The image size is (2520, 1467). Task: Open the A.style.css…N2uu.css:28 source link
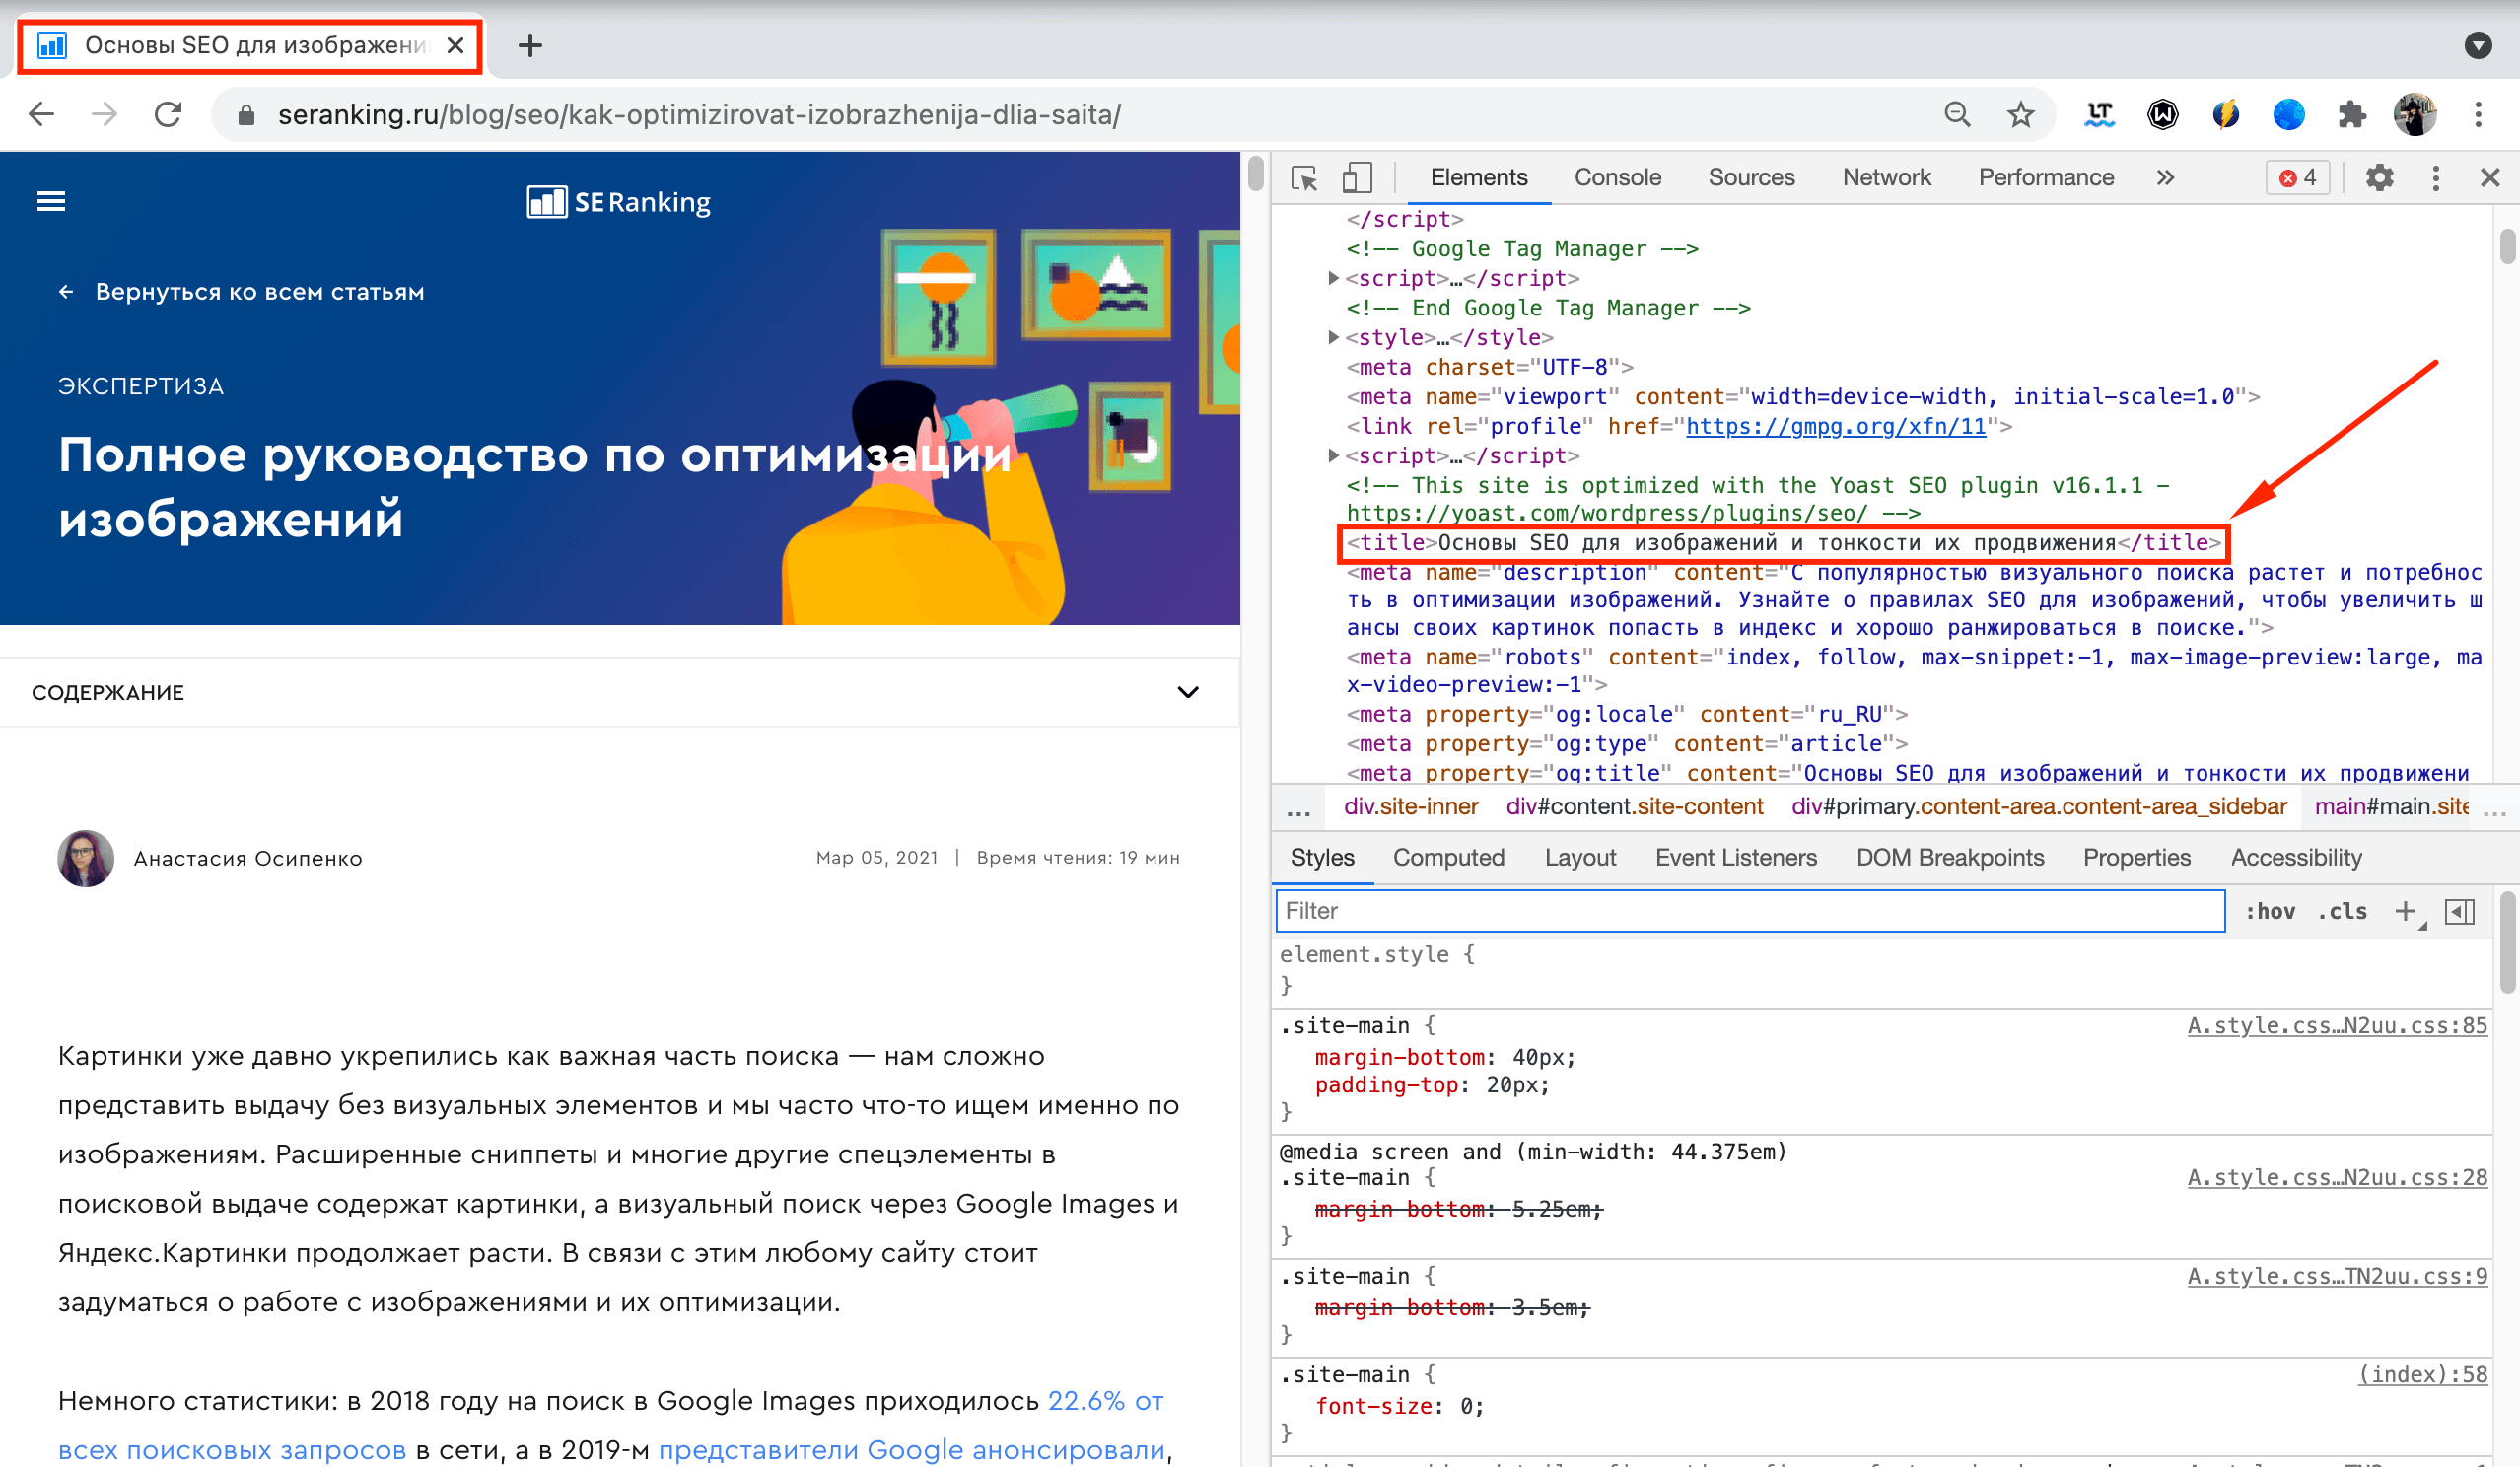tap(2336, 1177)
